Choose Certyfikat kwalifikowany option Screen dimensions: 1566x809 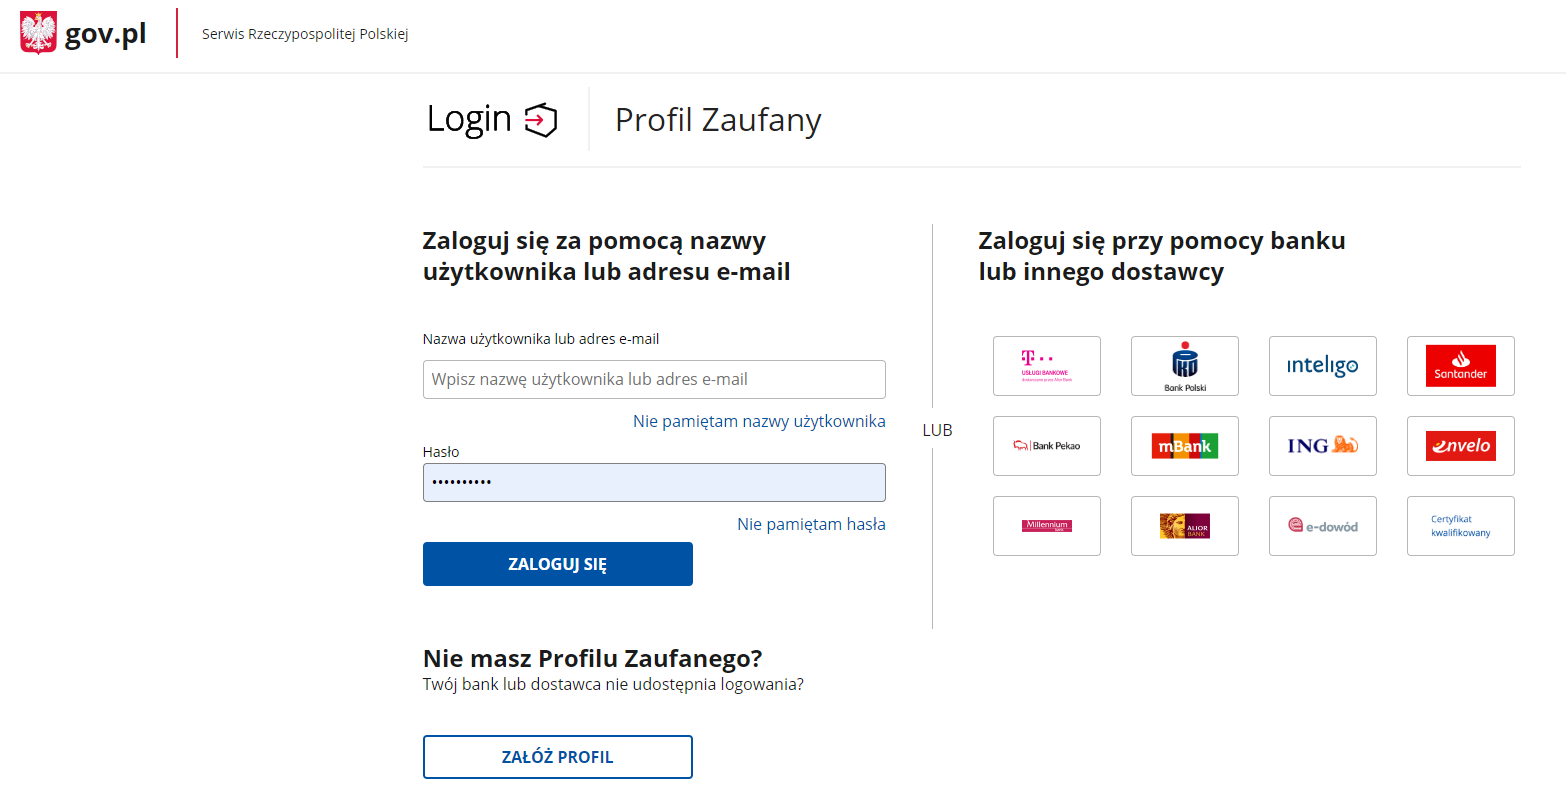point(1460,526)
